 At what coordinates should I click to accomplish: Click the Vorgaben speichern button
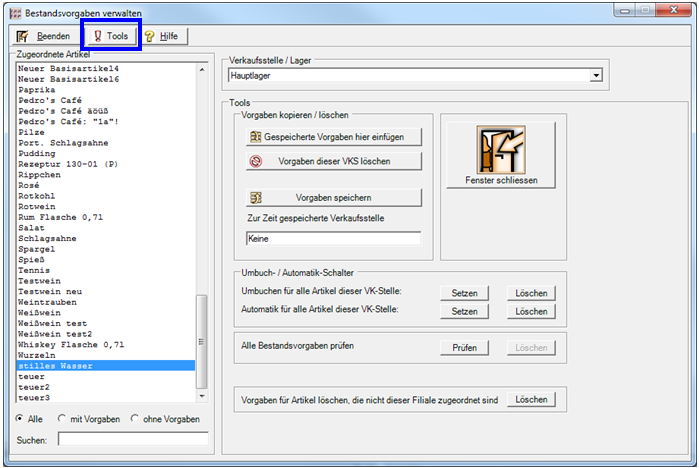[x=333, y=197]
